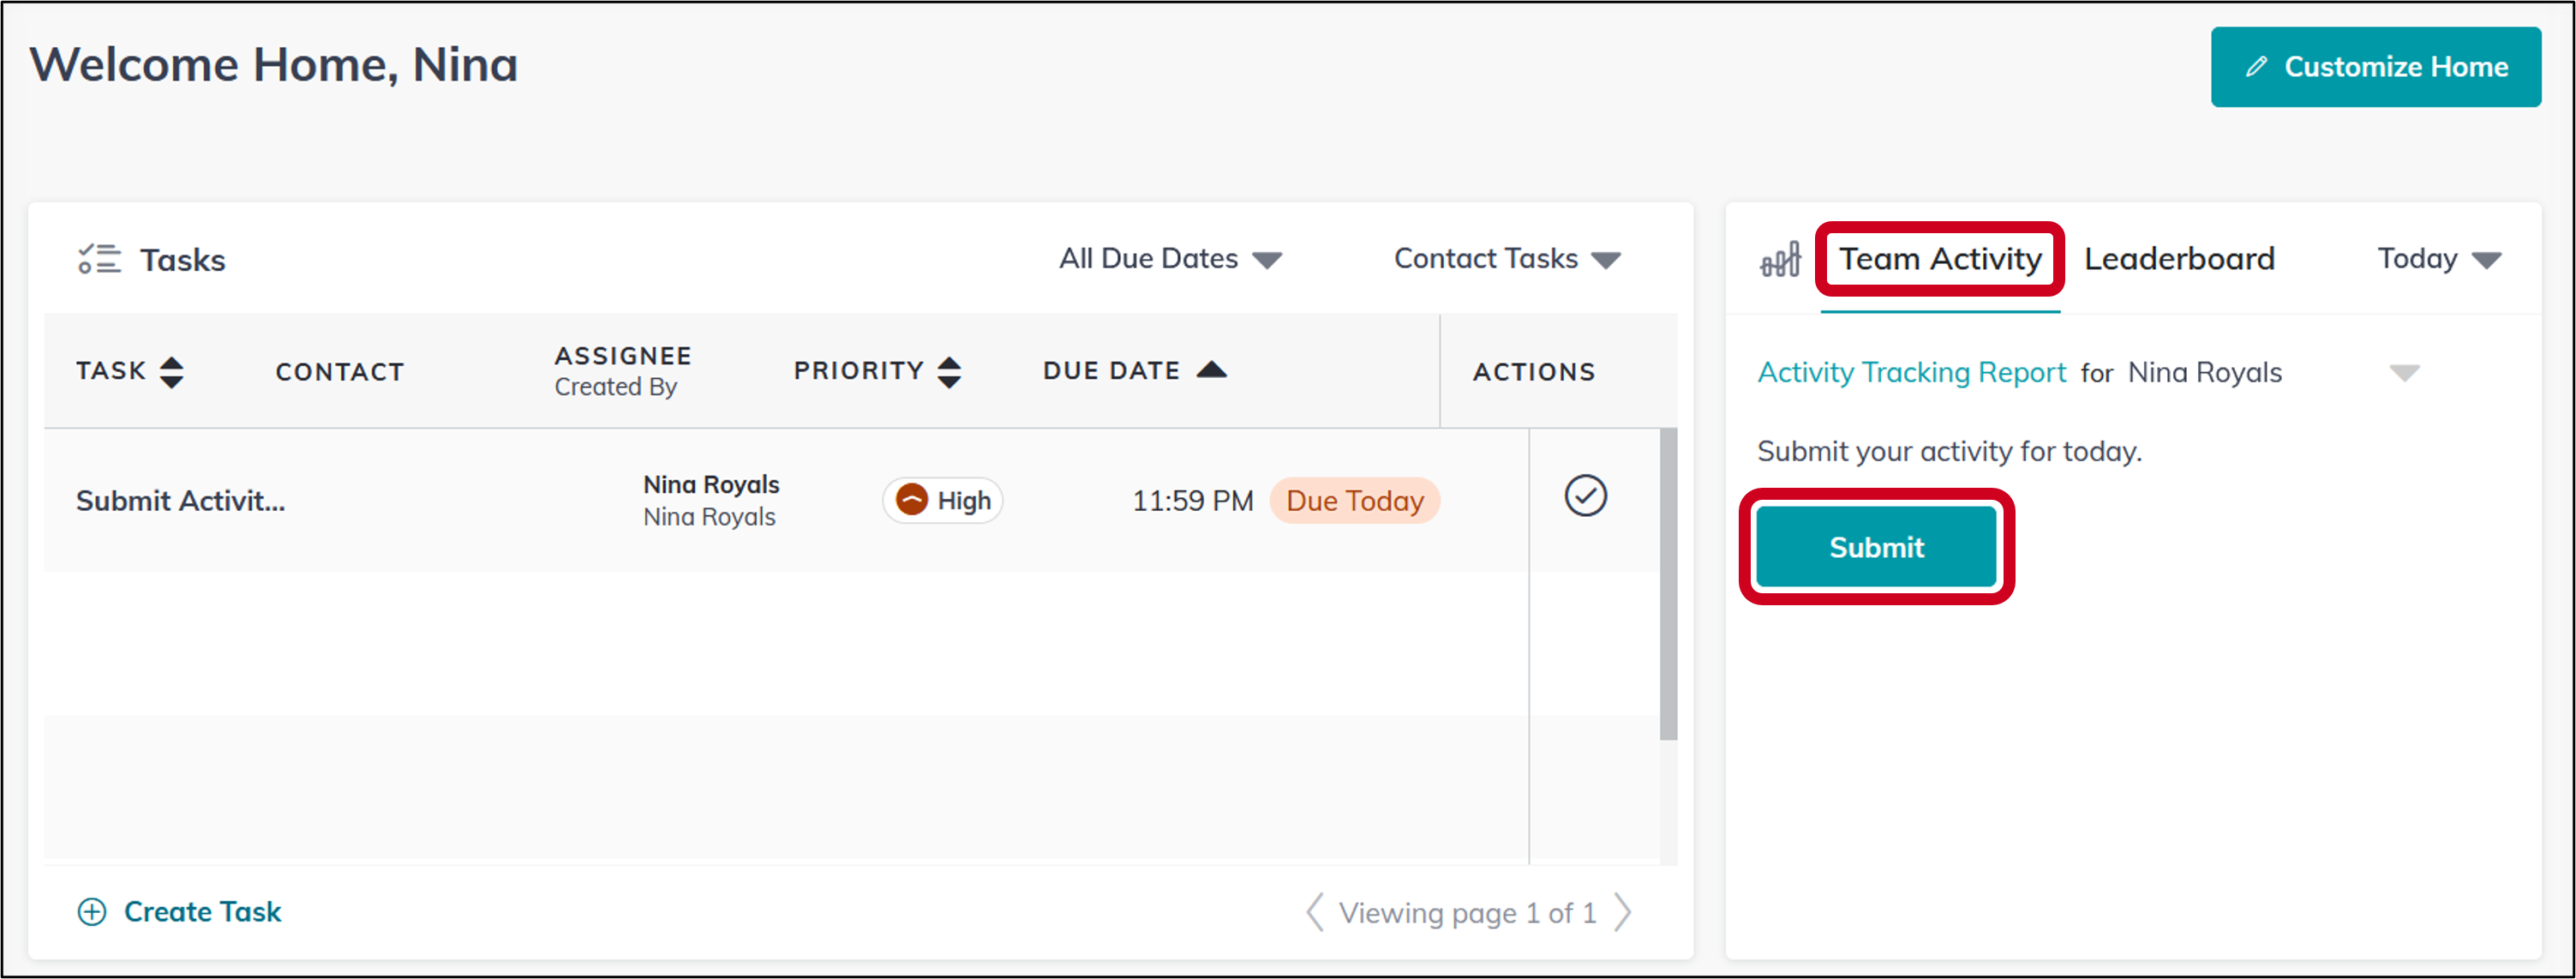Click the Due Today badge
Image resolution: width=2576 pixels, height=979 pixels.
1354,501
